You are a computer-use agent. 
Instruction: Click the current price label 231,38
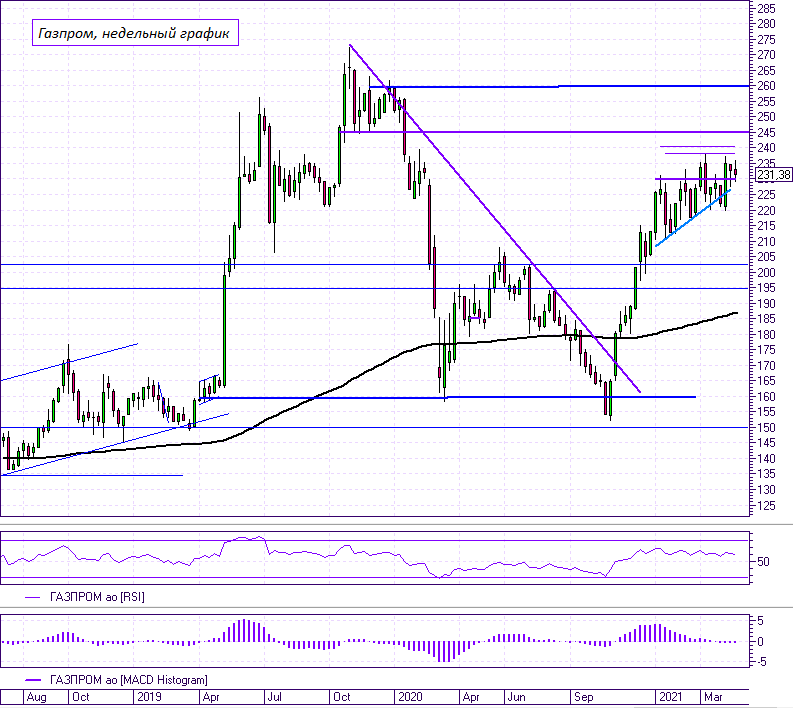tap(773, 175)
